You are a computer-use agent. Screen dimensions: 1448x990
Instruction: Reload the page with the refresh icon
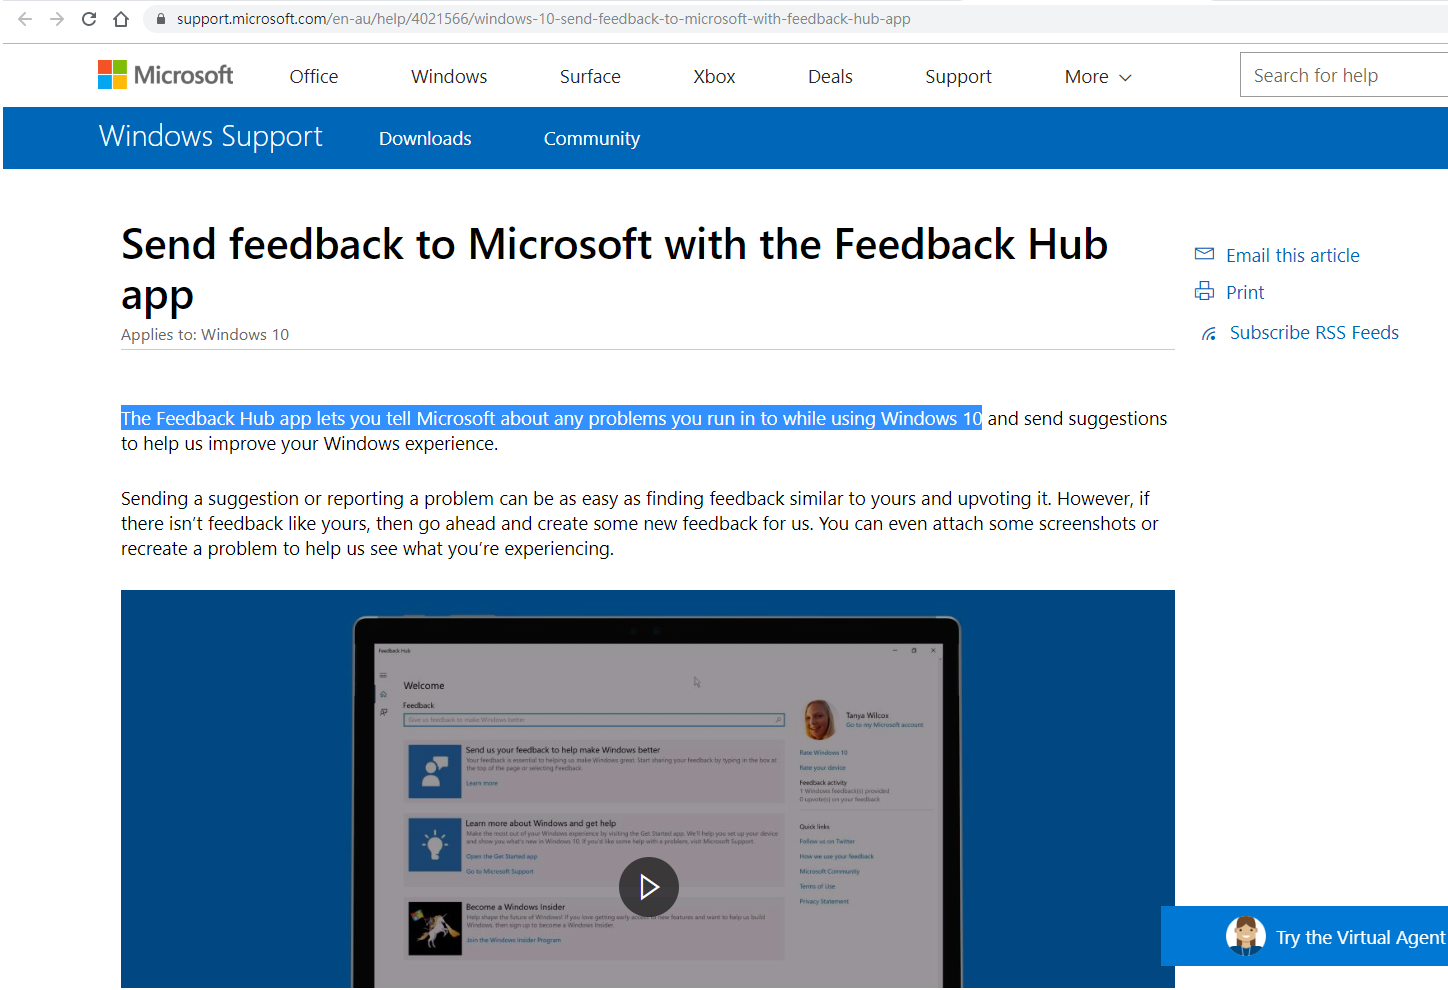(89, 19)
